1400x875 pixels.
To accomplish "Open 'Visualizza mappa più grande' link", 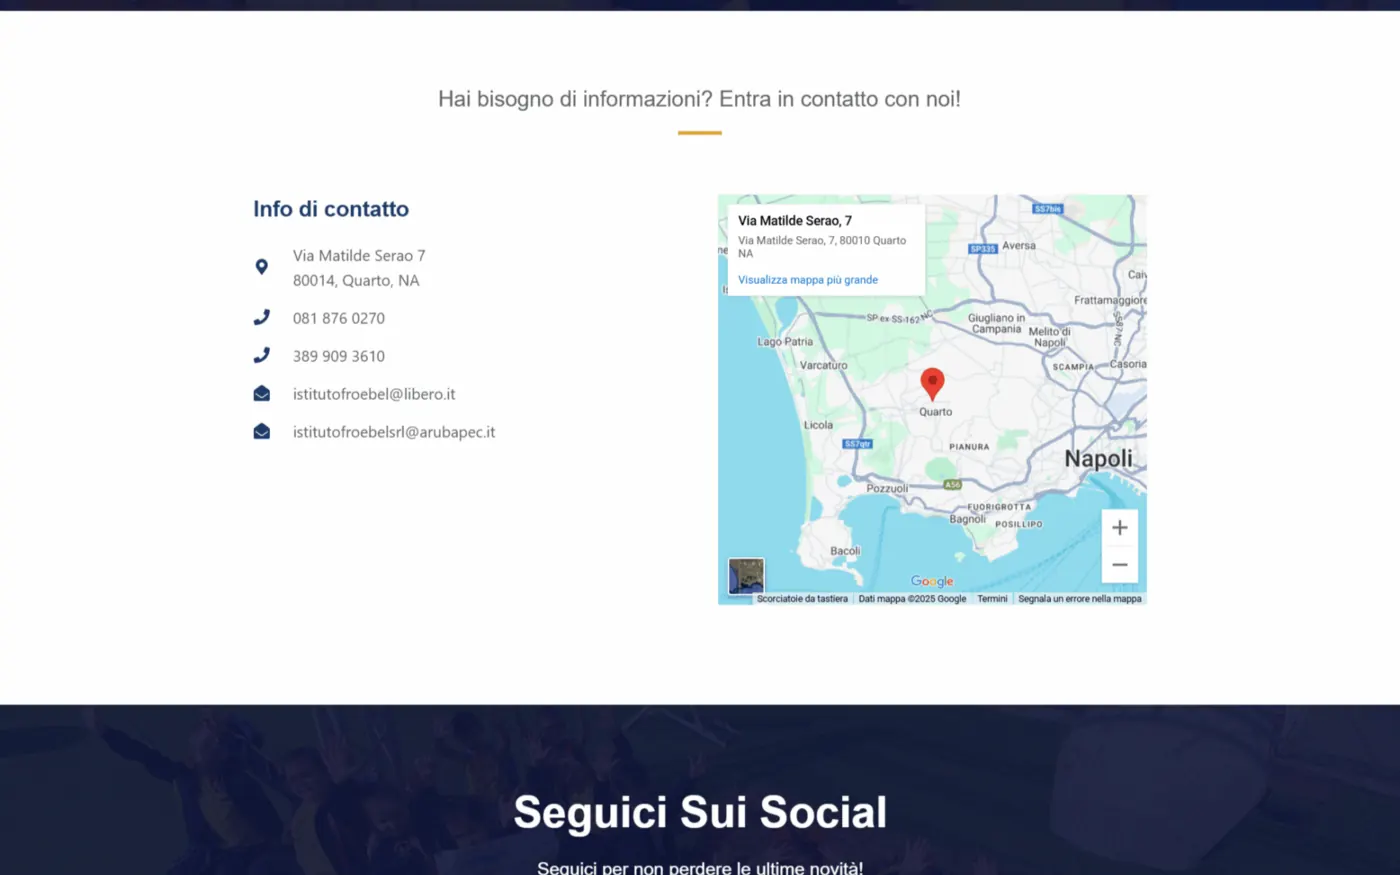I will [808, 280].
